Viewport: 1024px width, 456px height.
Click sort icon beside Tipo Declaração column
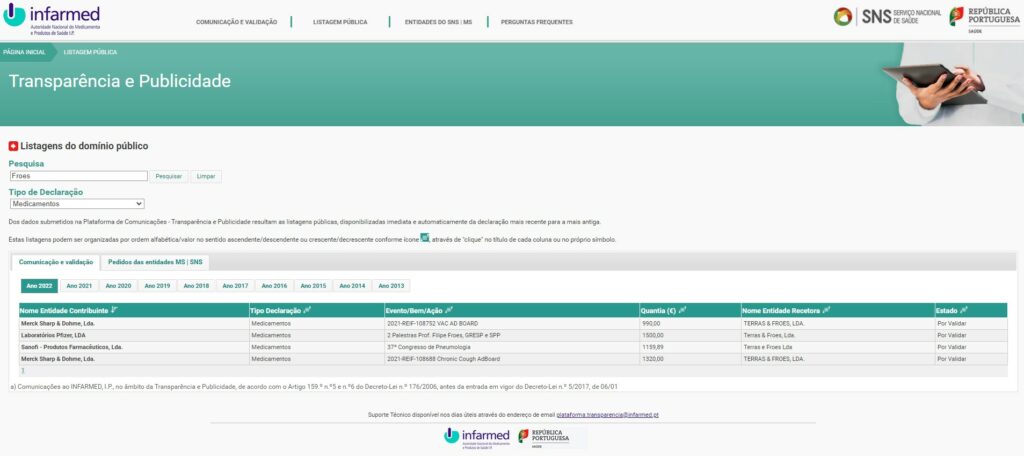(306, 310)
